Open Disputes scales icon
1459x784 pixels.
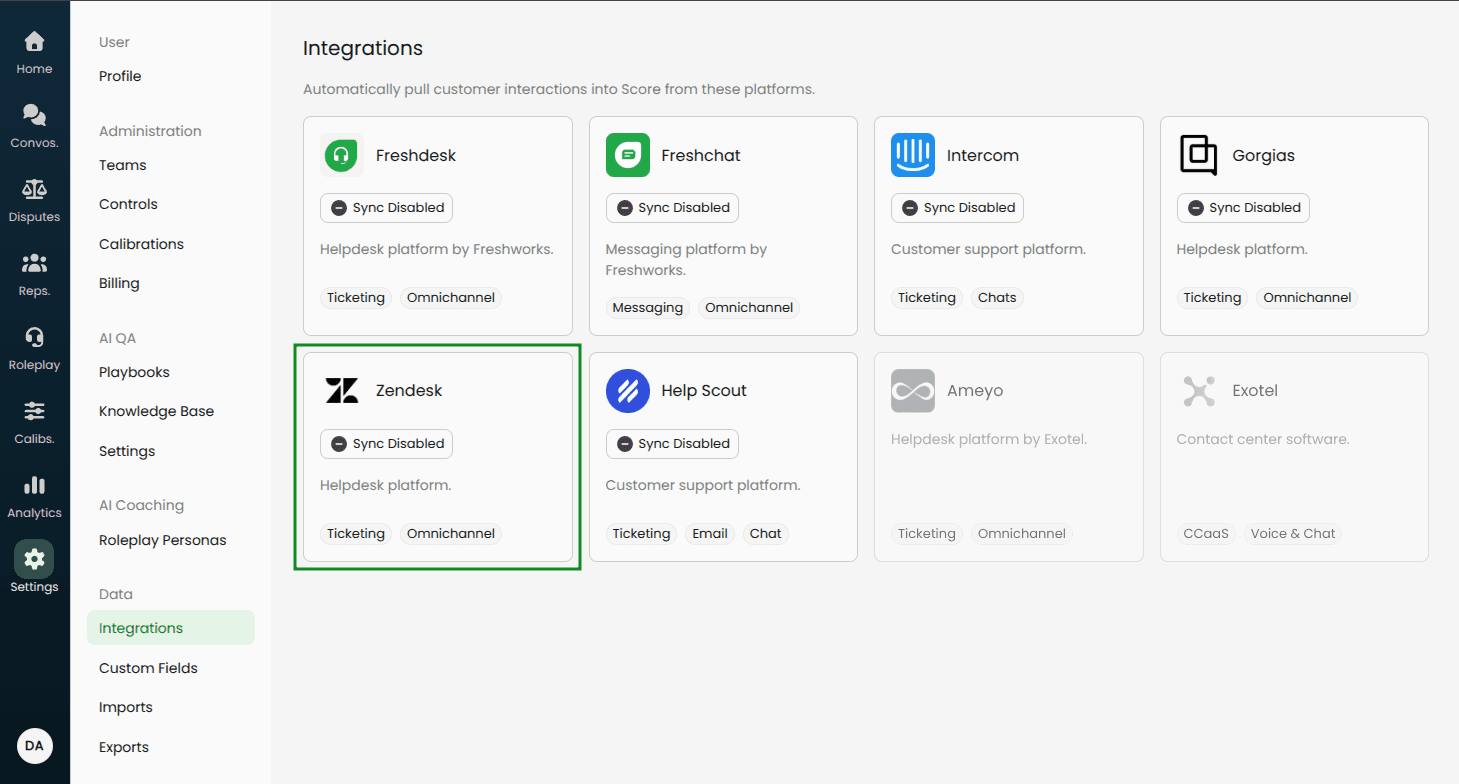coord(34,190)
